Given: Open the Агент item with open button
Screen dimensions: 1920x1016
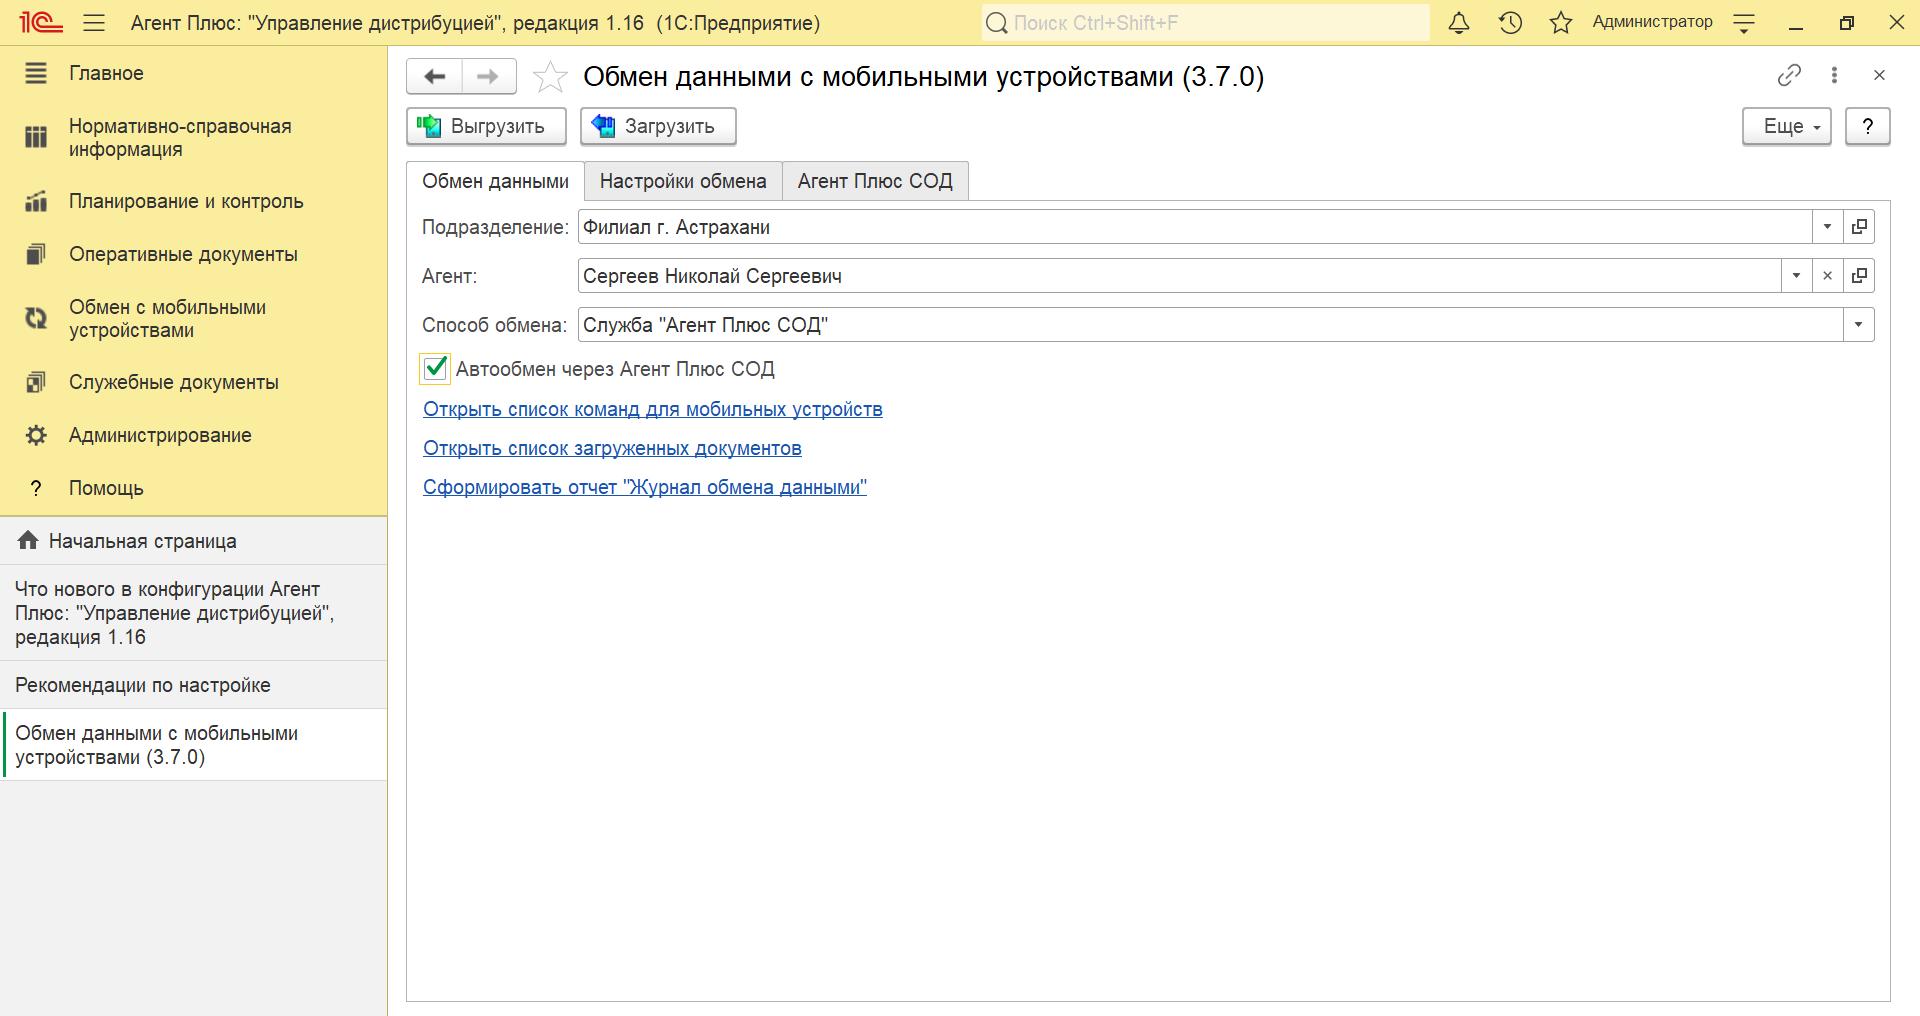Looking at the screenshot, I should coord(1859,276).
